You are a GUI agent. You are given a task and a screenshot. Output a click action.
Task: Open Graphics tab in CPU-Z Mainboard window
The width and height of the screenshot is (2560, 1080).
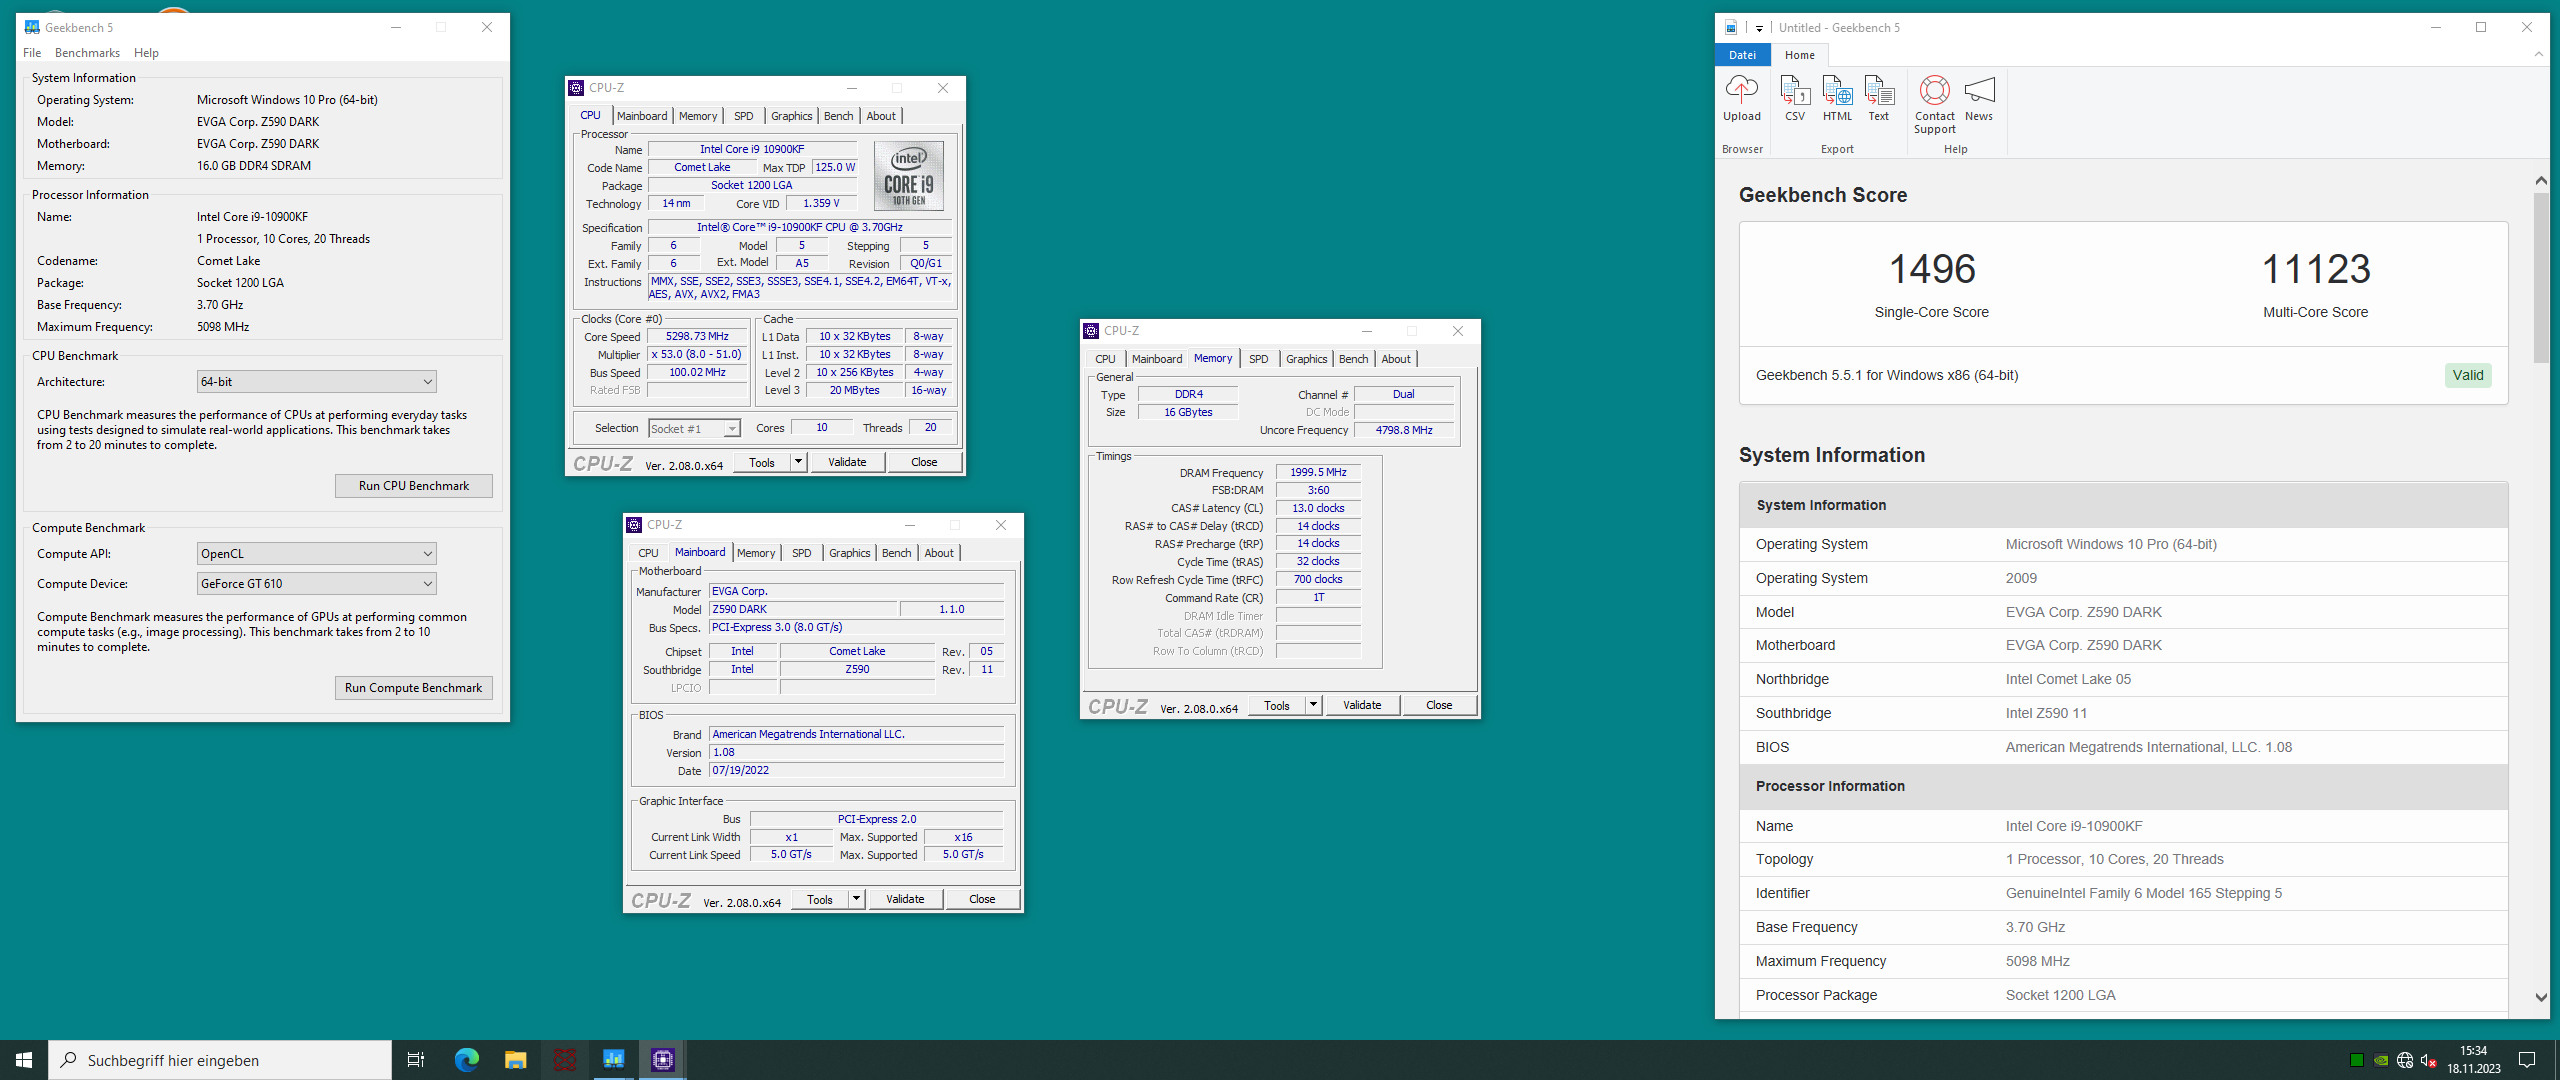[850, 553]
